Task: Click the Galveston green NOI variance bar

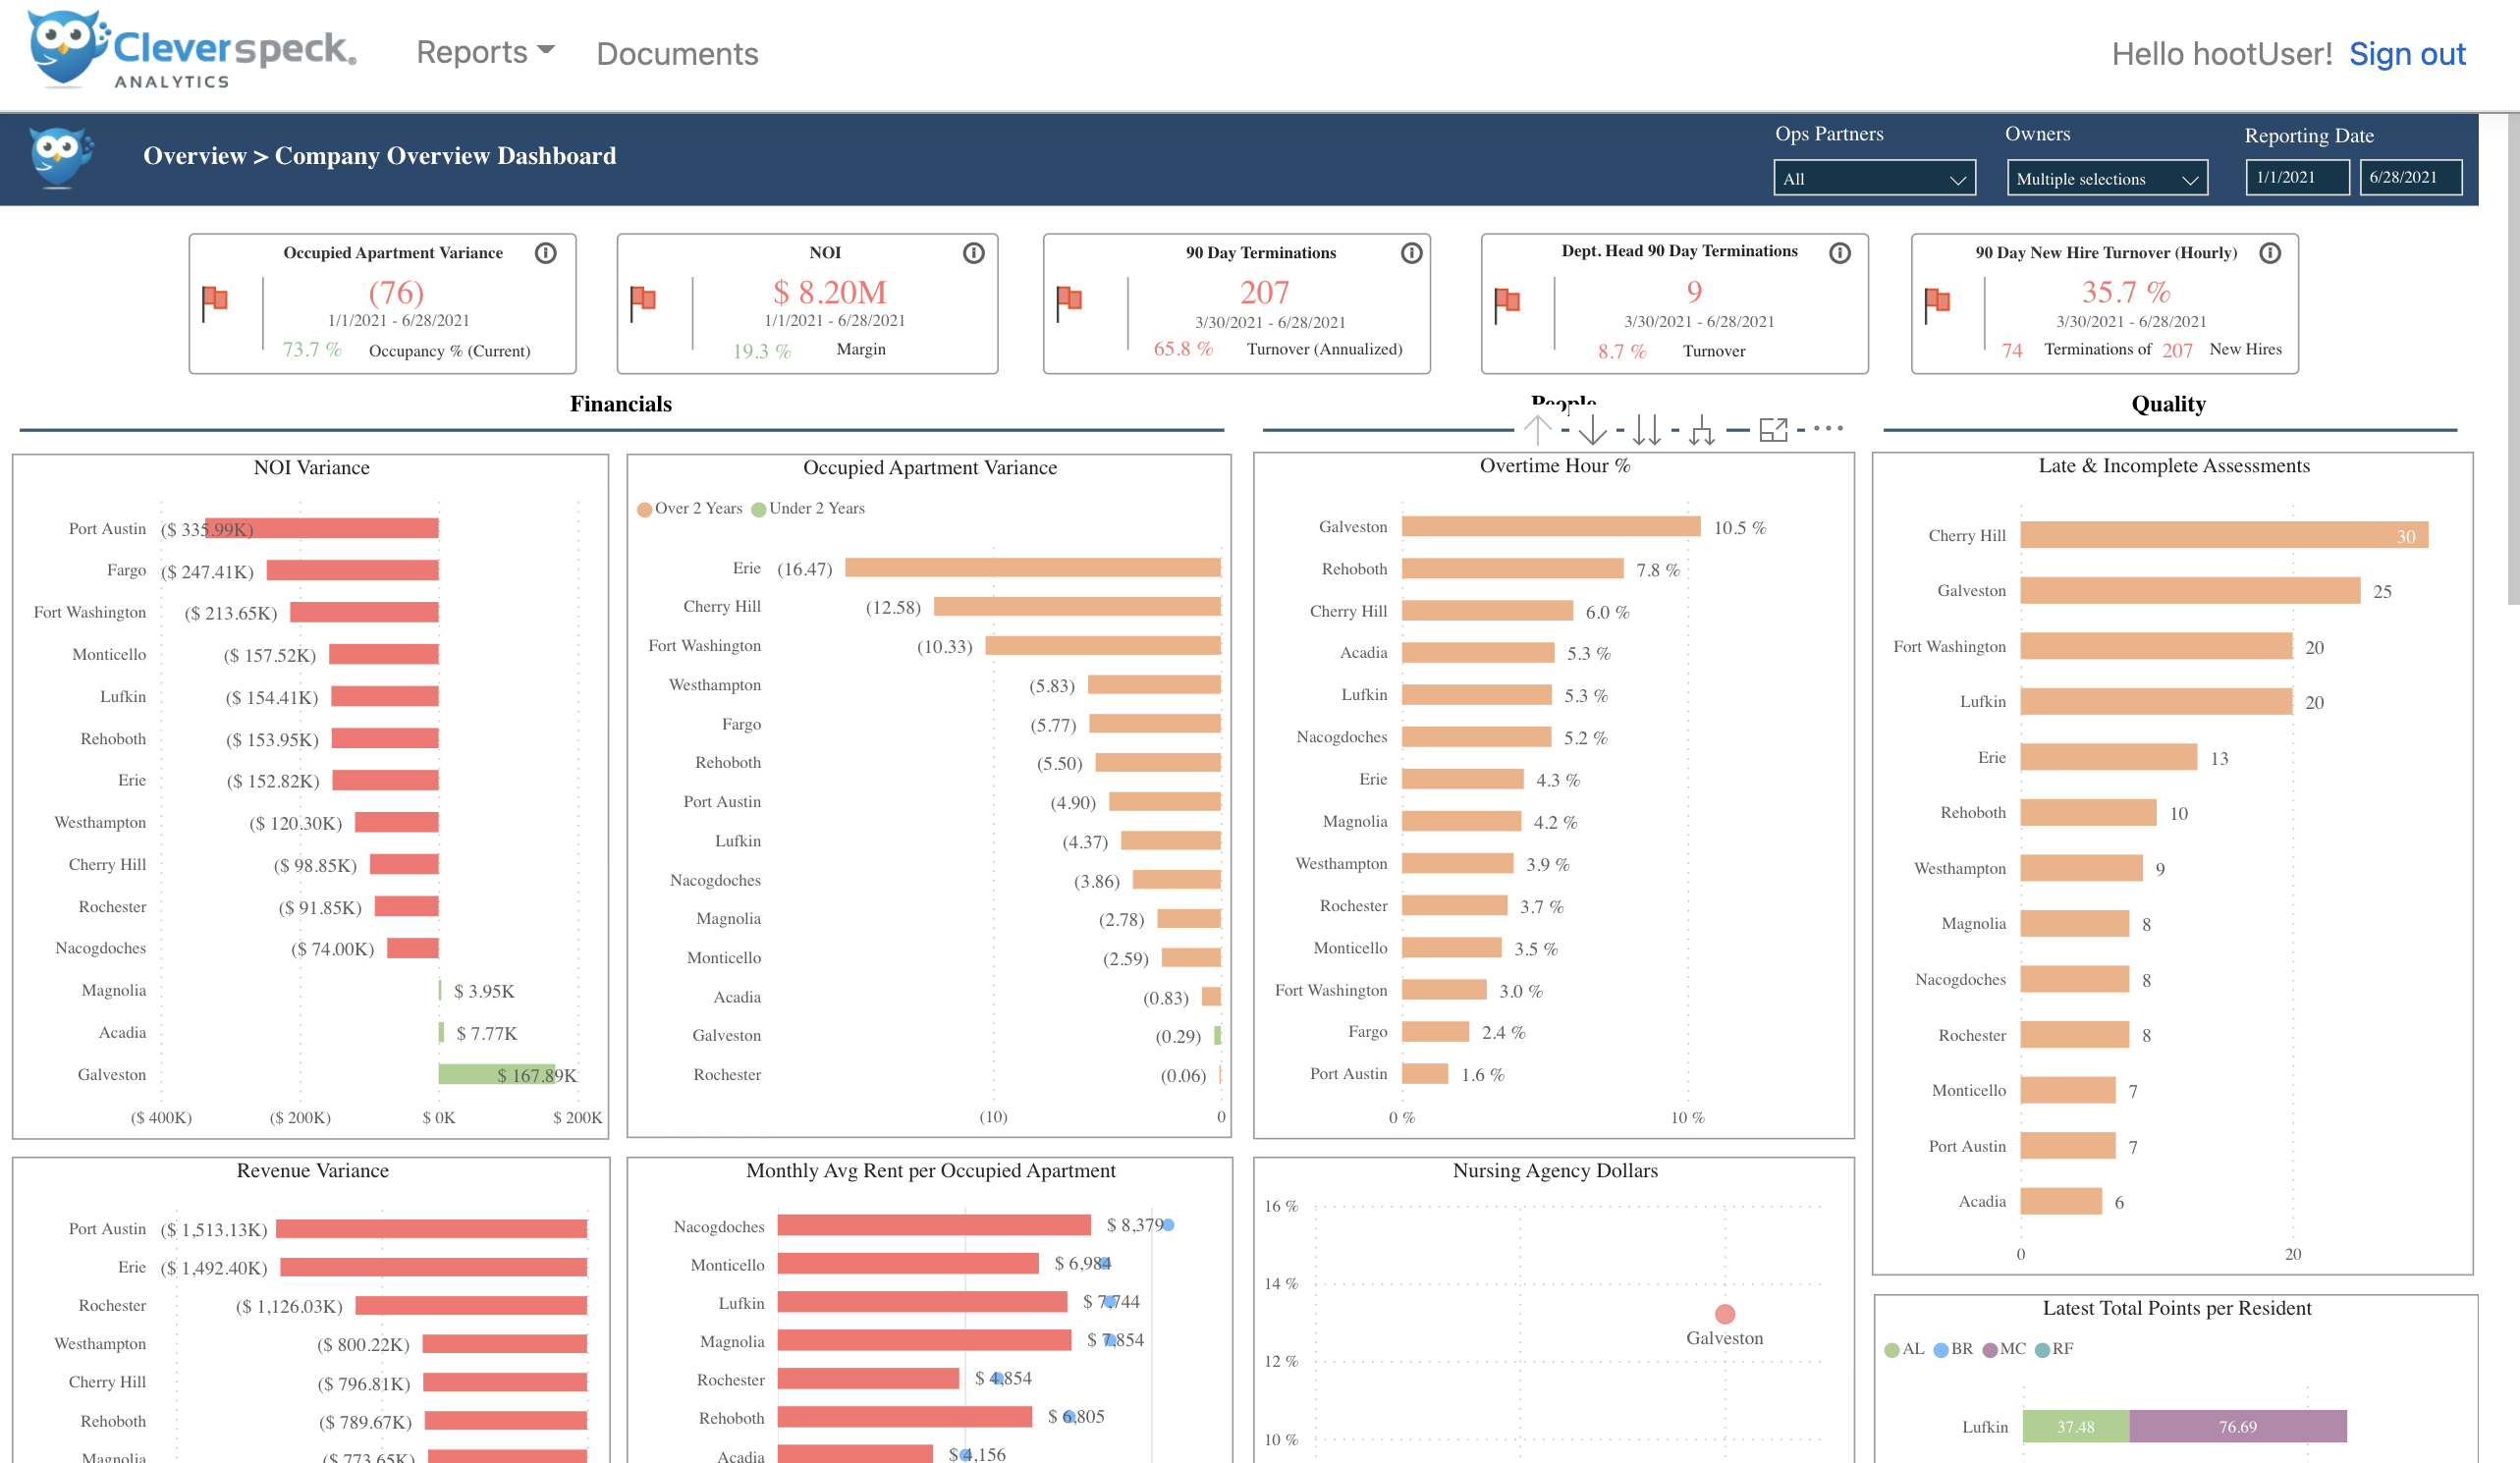Action: (496, 1075)
